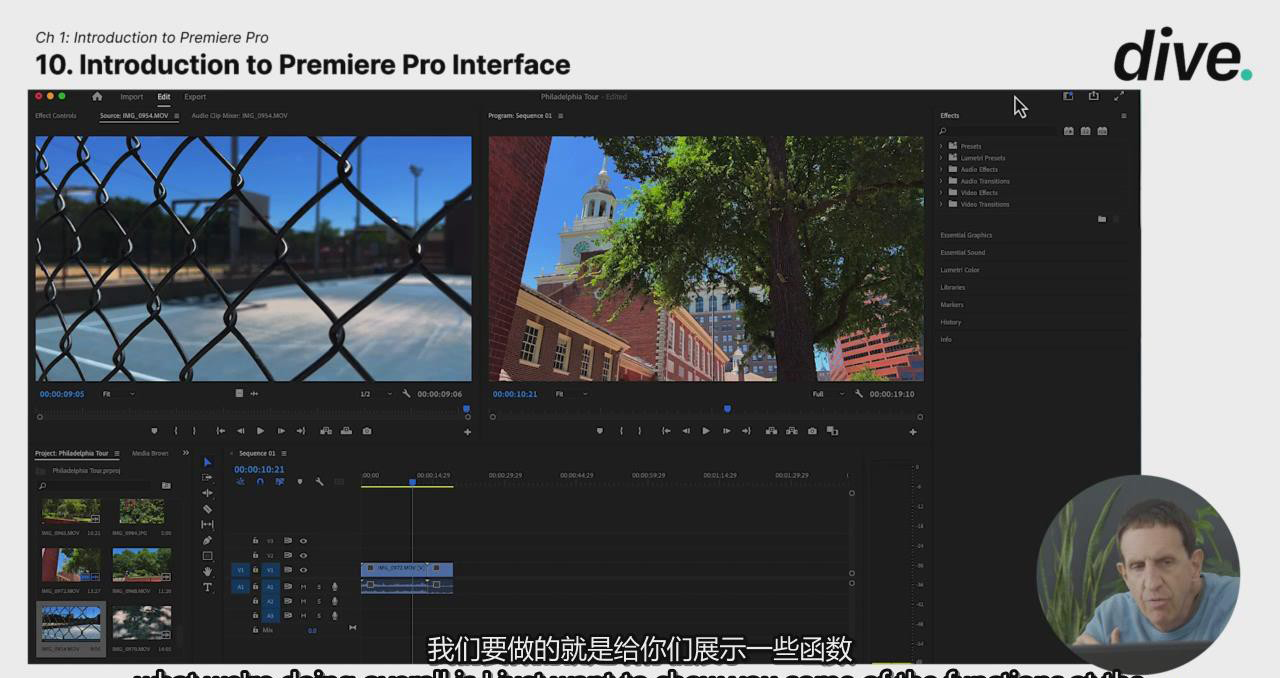Pick the Razor tool

pos(208,509)
